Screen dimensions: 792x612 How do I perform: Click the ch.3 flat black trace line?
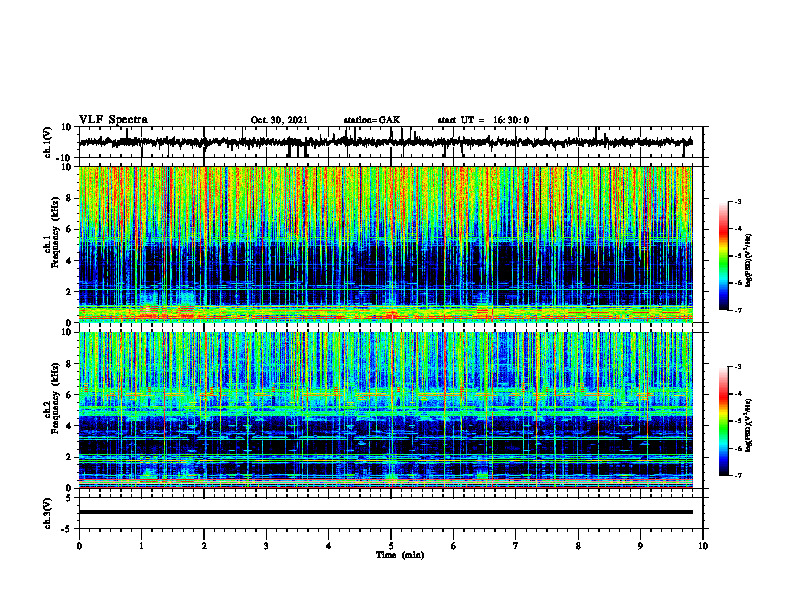(x=386, y=512)
